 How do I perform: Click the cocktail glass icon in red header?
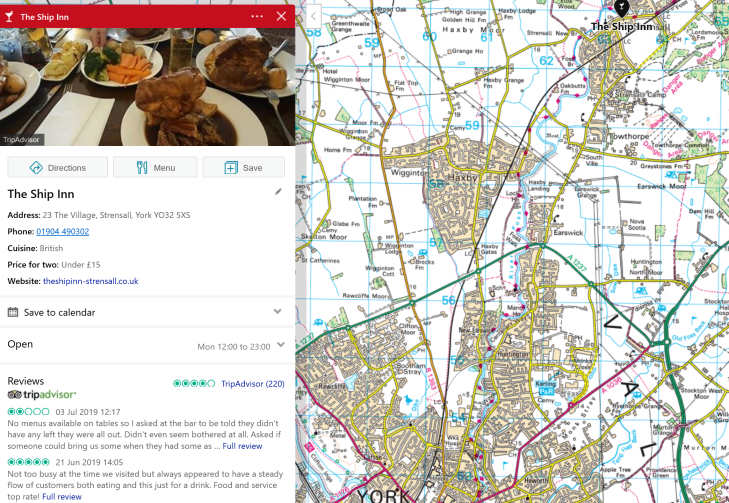(x=9, y=17)
